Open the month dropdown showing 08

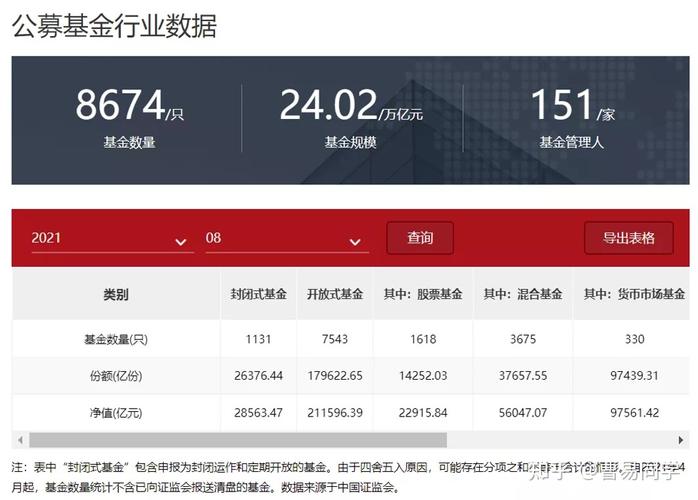coord(287,239)
